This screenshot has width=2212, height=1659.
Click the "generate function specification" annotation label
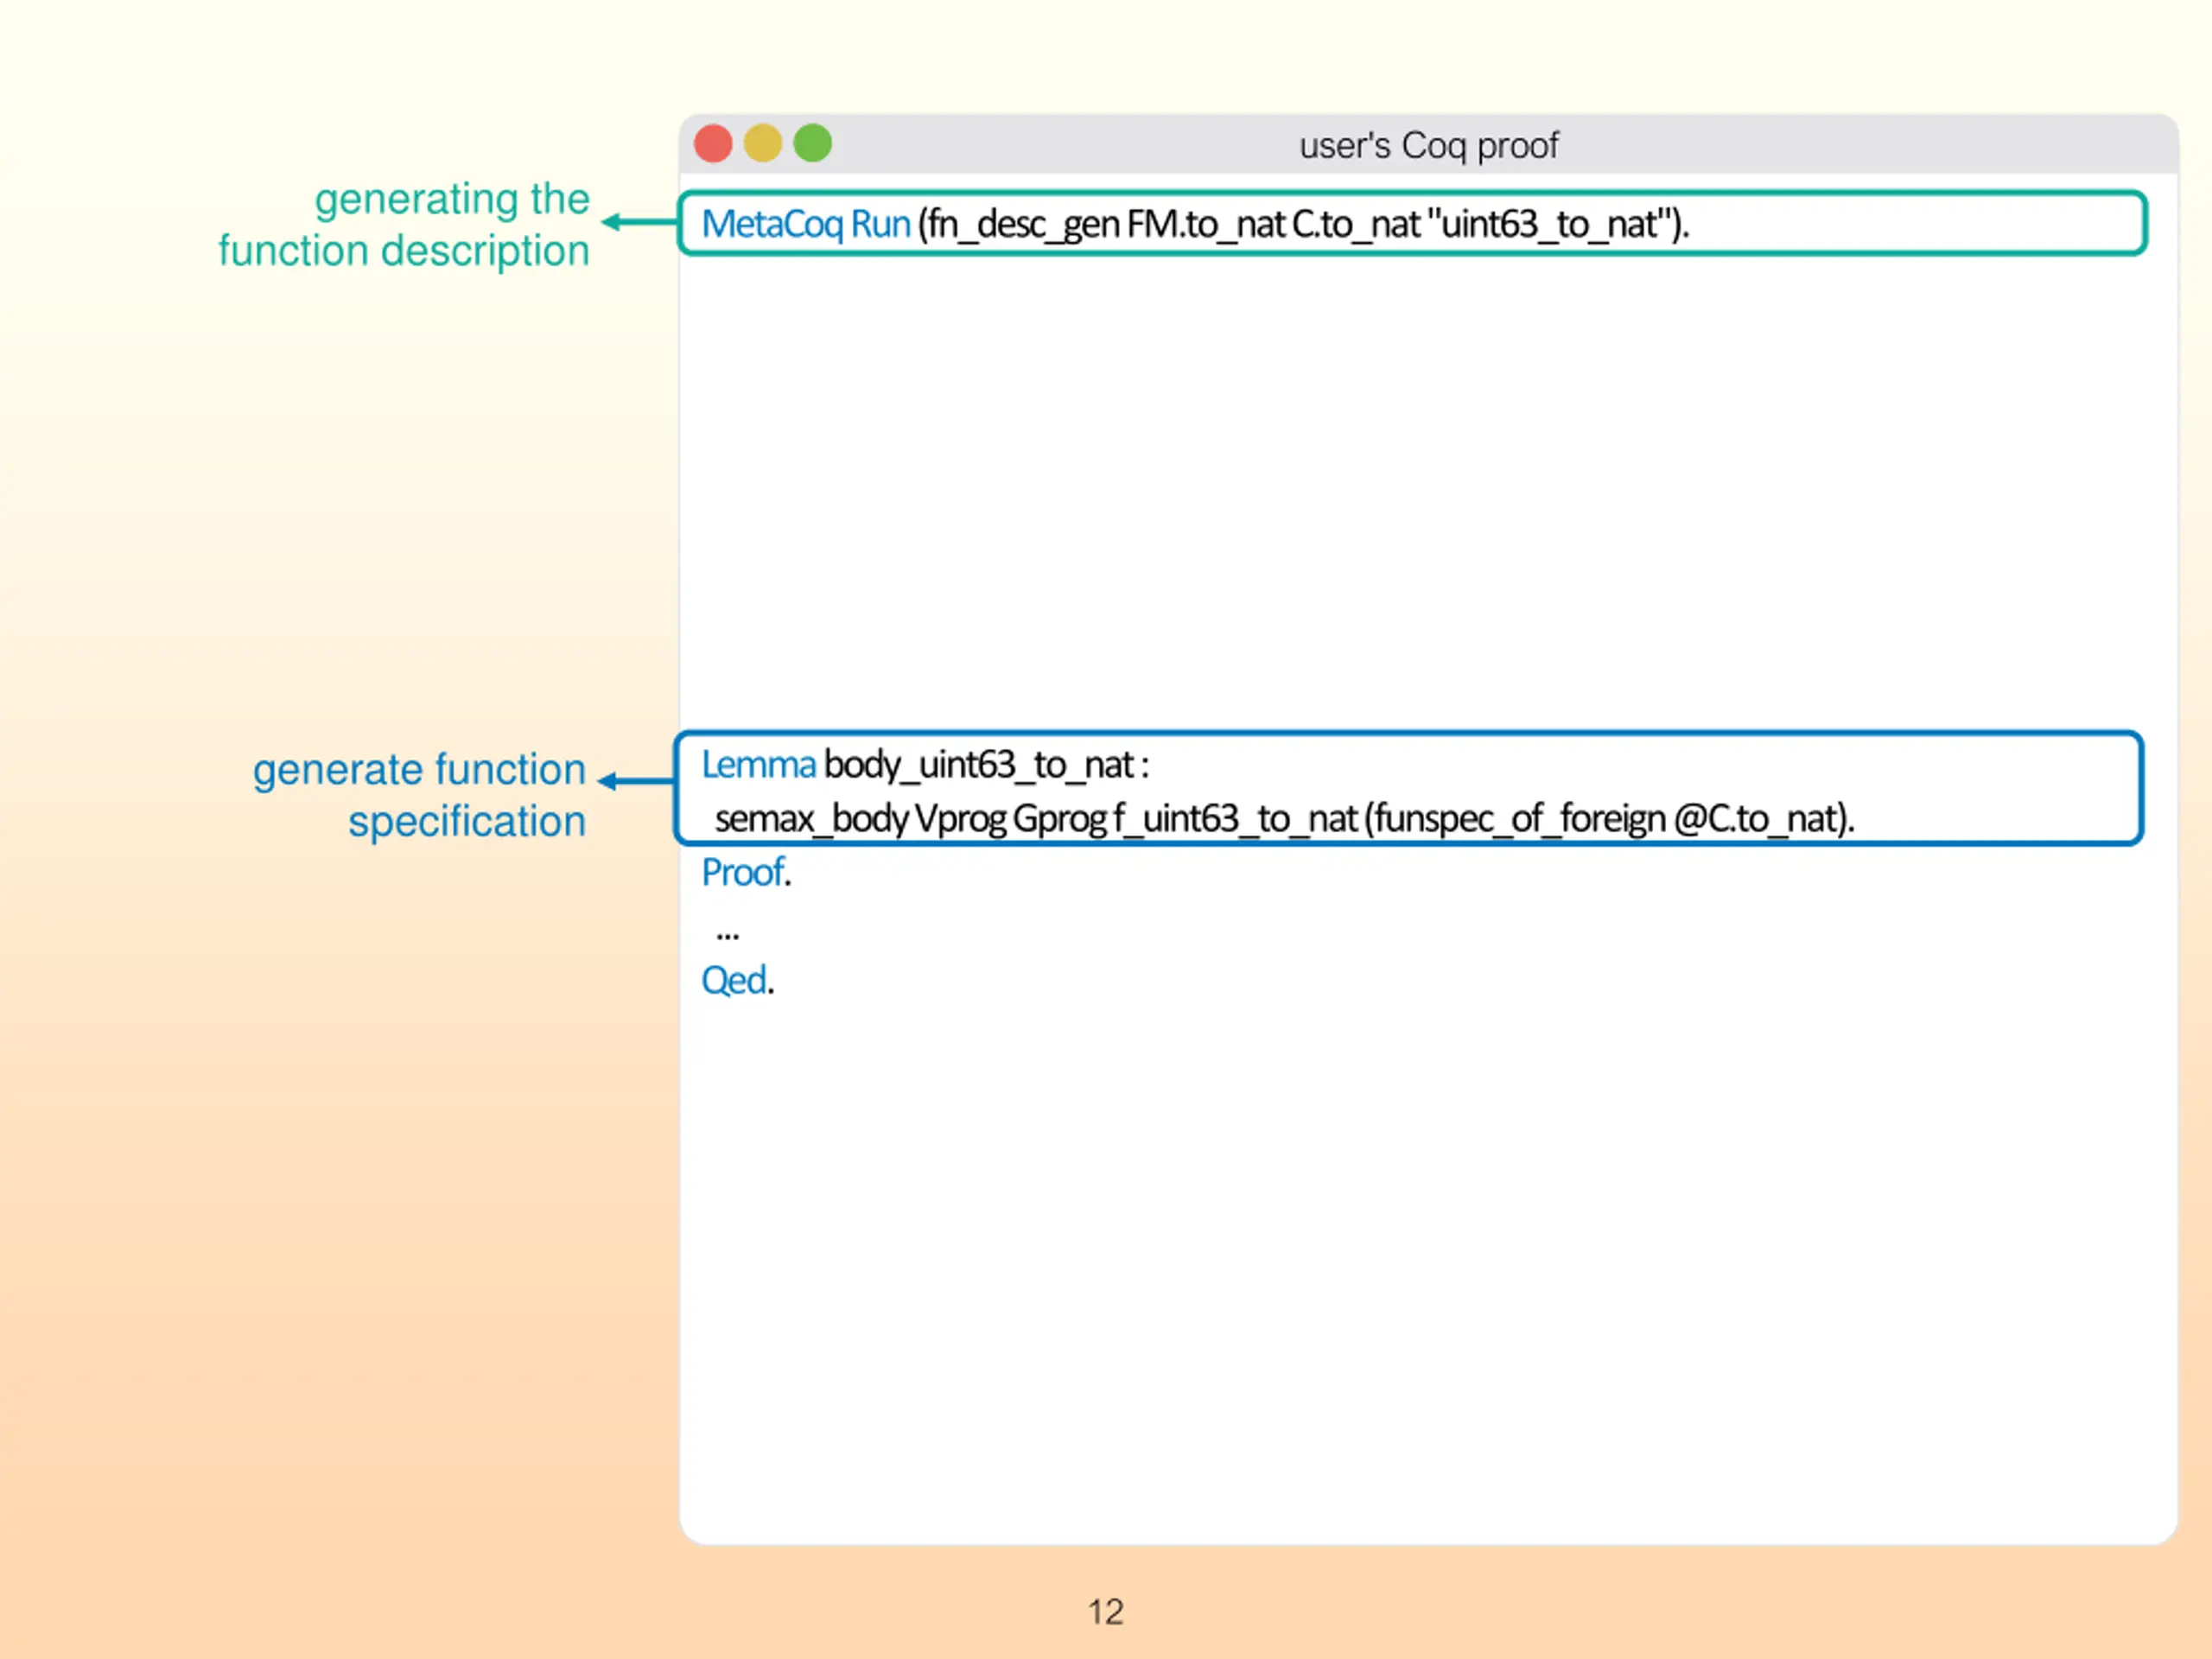tap(419, 796)
